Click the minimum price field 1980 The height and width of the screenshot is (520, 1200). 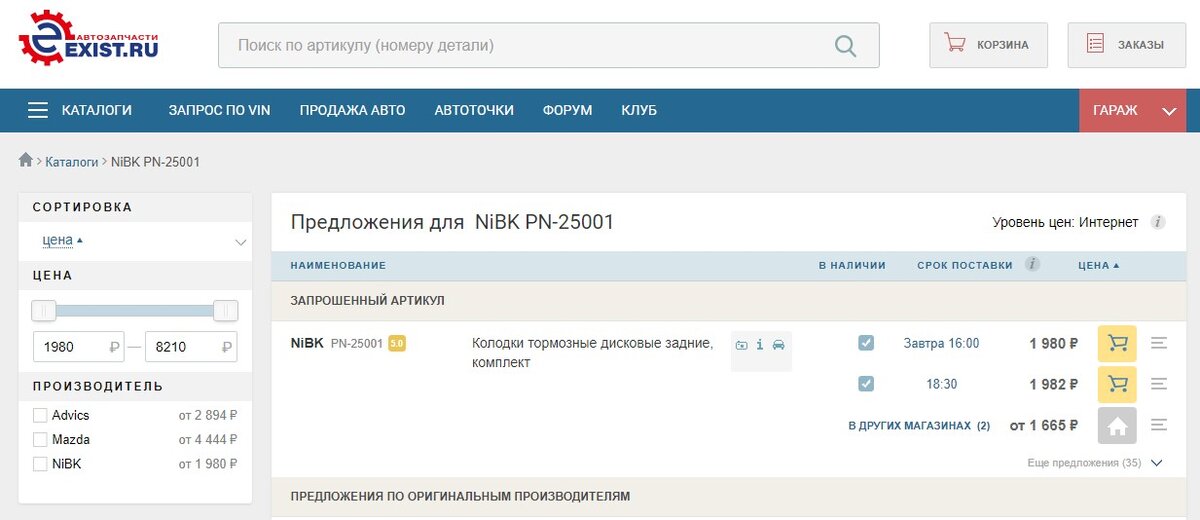click(79, 347)
